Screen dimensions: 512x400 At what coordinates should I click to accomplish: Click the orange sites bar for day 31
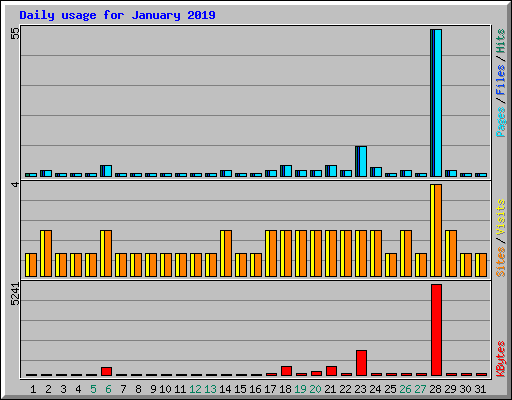(x=483, y=265)
